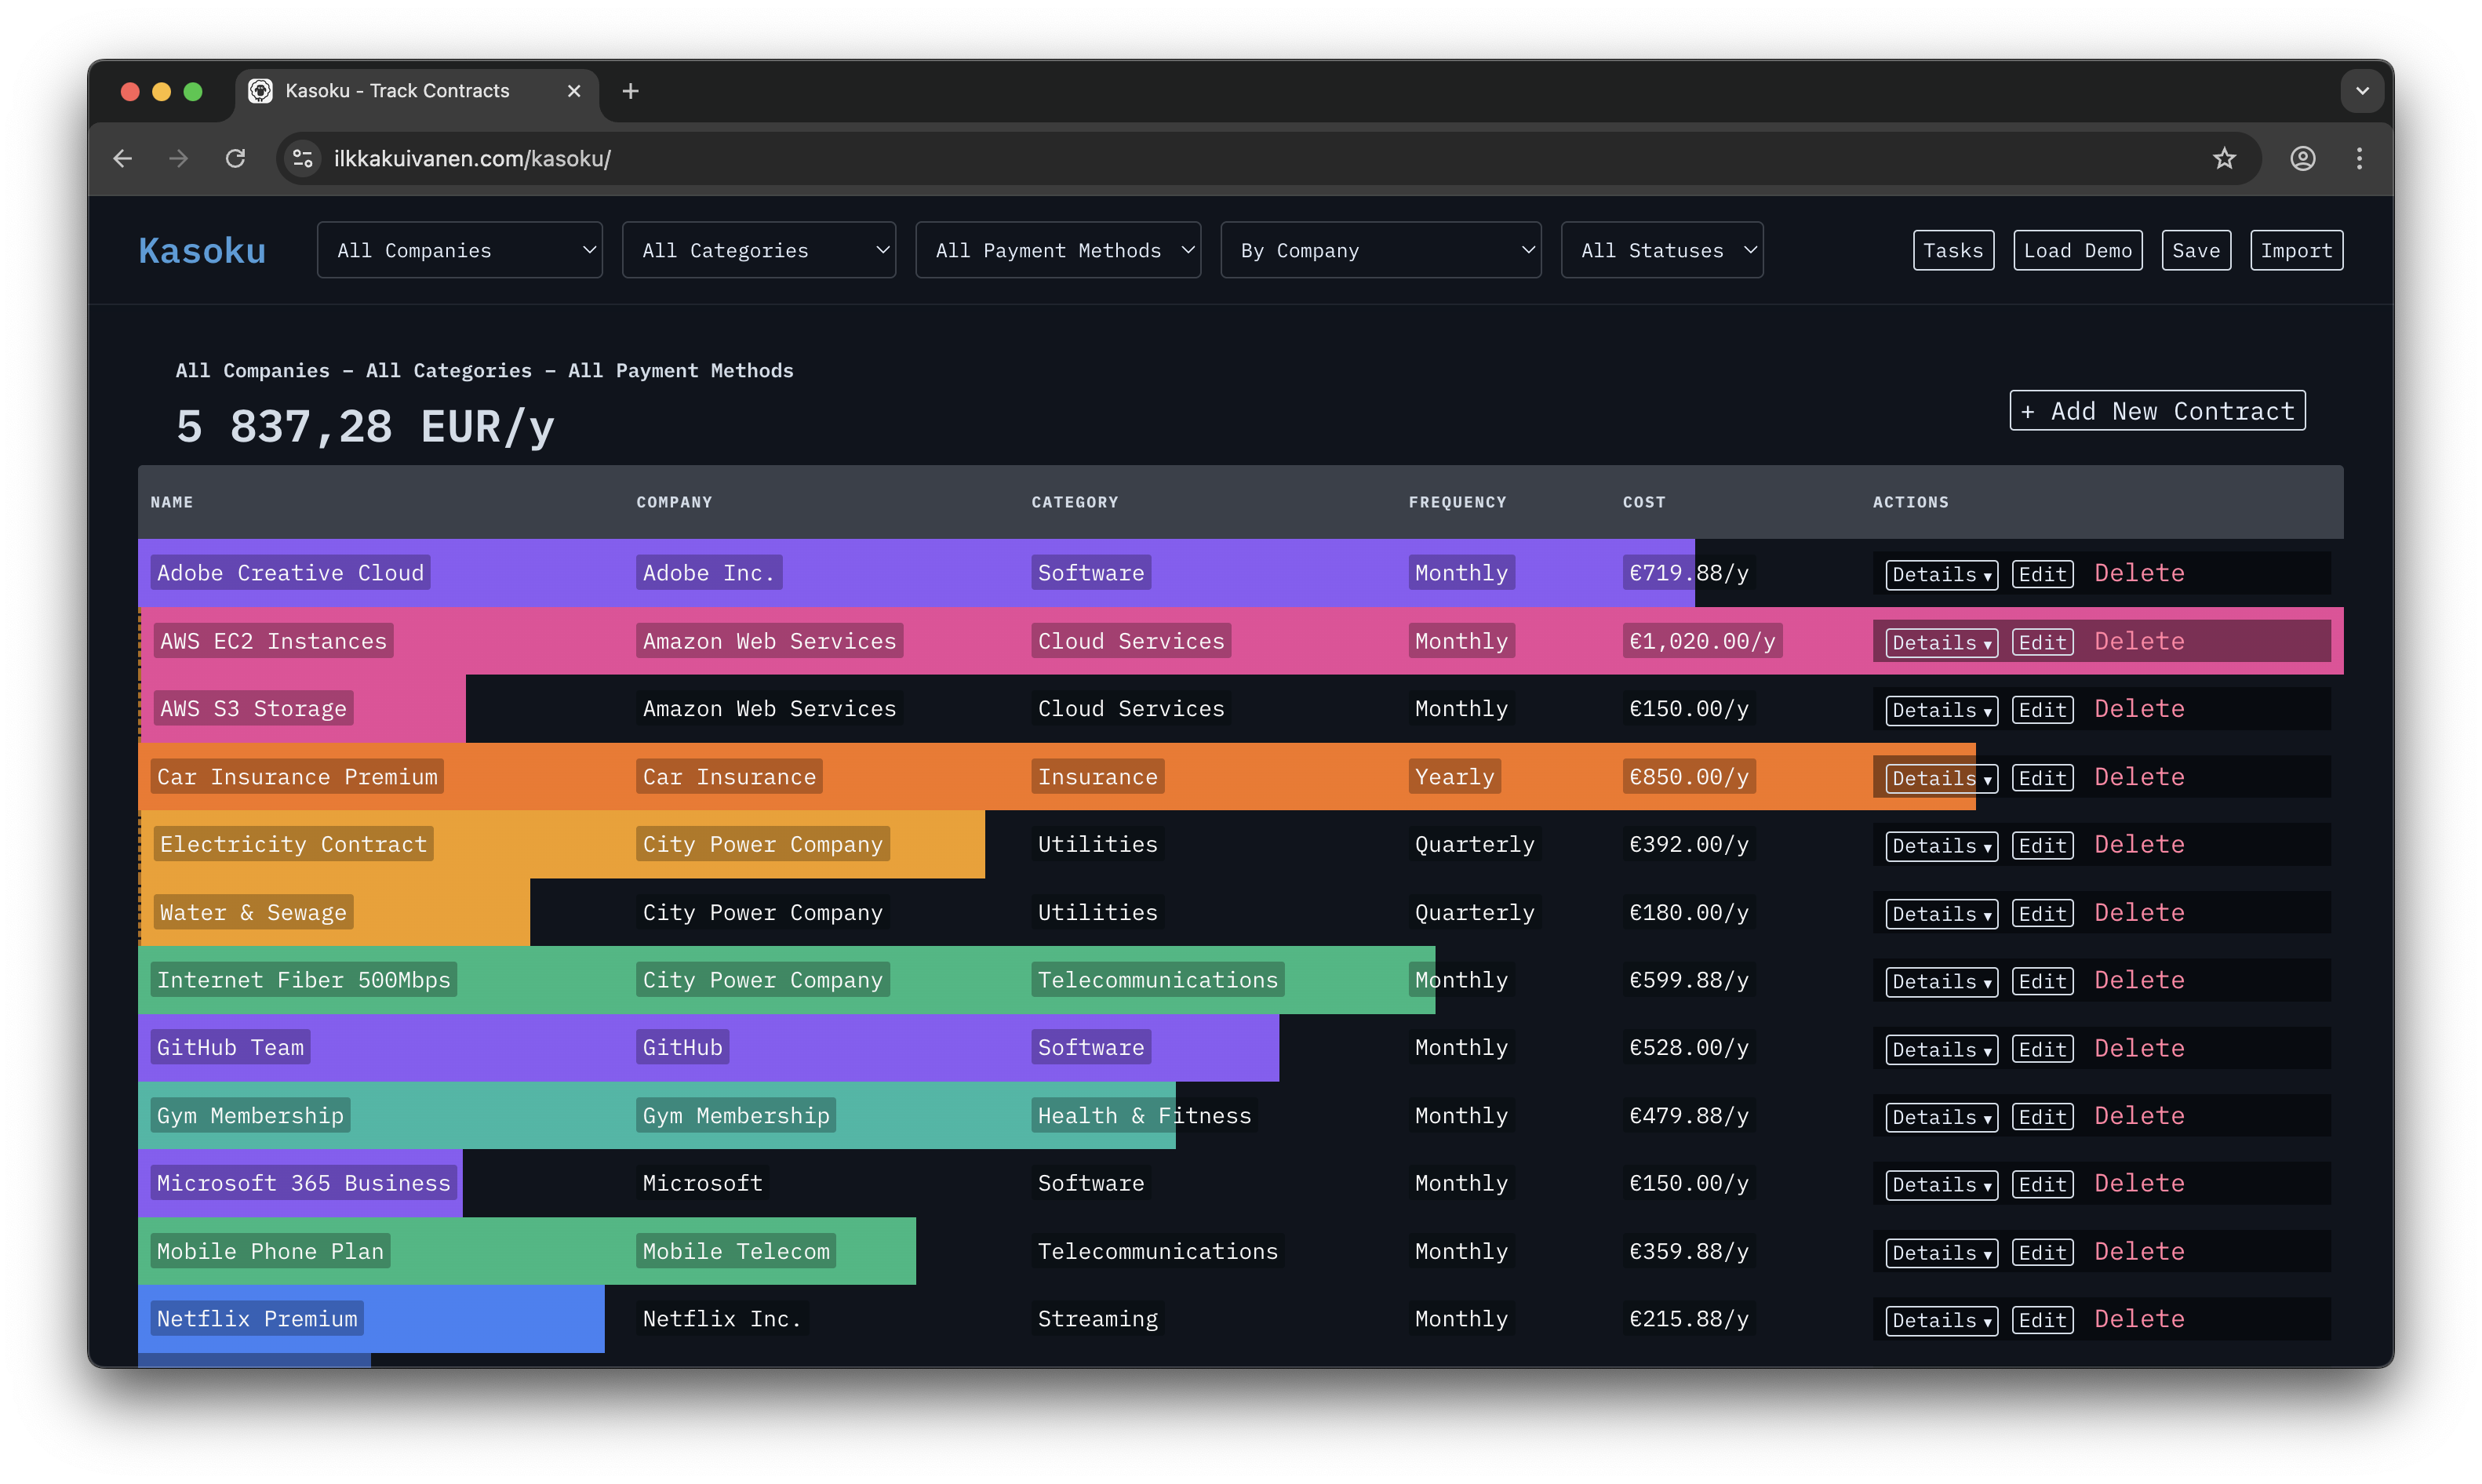The image size is (2482, 1484).
Task: Delete the Netflix Premium contract
Action: pyautogui.click(x=2139, y=1319)
